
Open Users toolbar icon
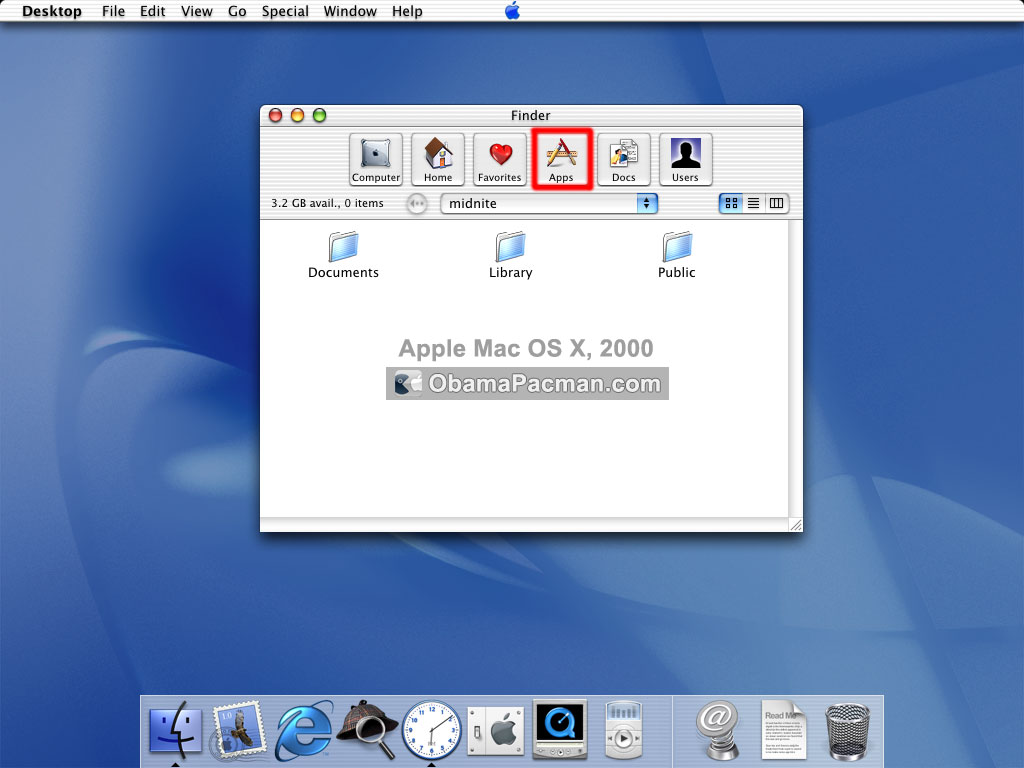point(685,159)
